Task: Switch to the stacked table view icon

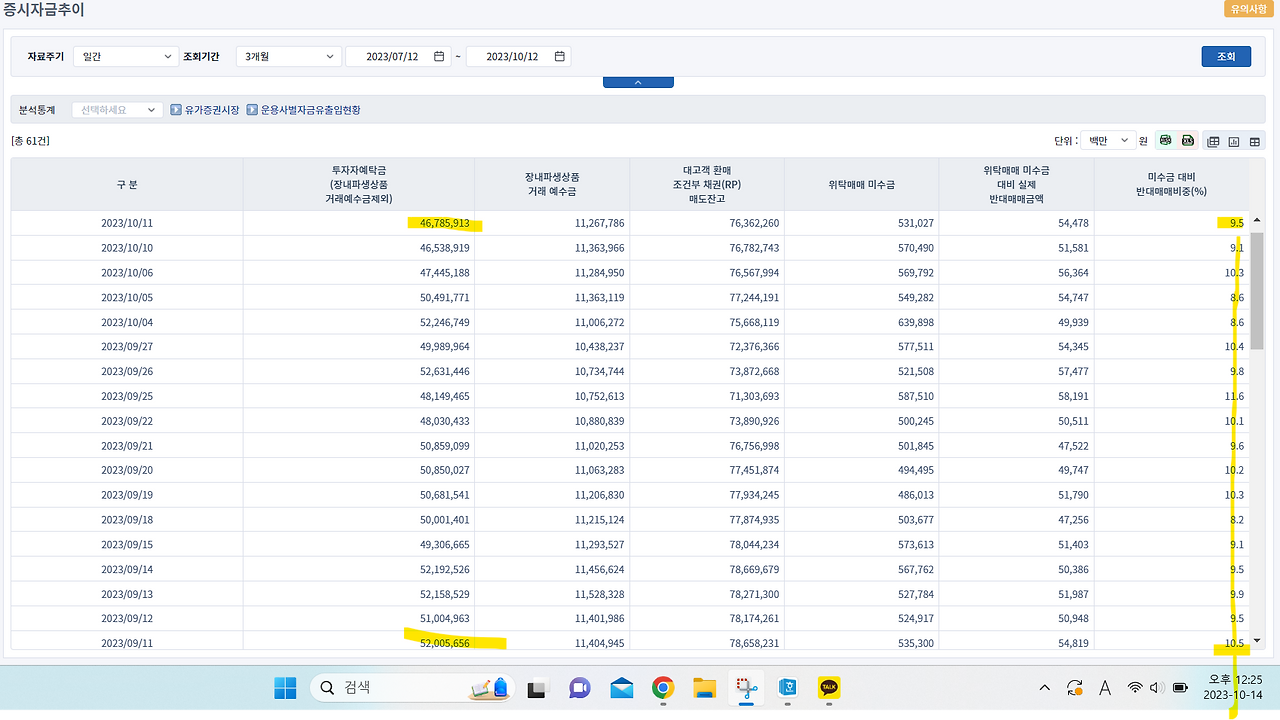Action: pyautogui.click(x=1214, y=141)
